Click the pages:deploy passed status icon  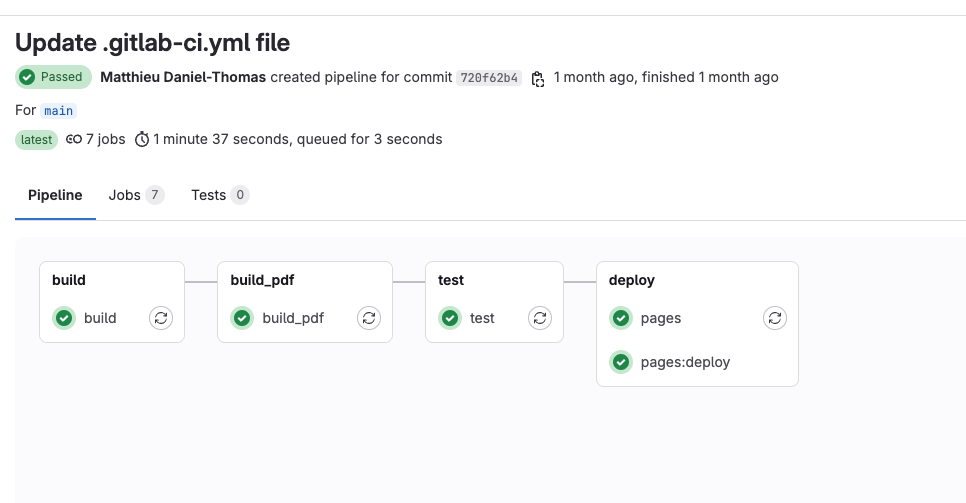[x=621, y=362]
